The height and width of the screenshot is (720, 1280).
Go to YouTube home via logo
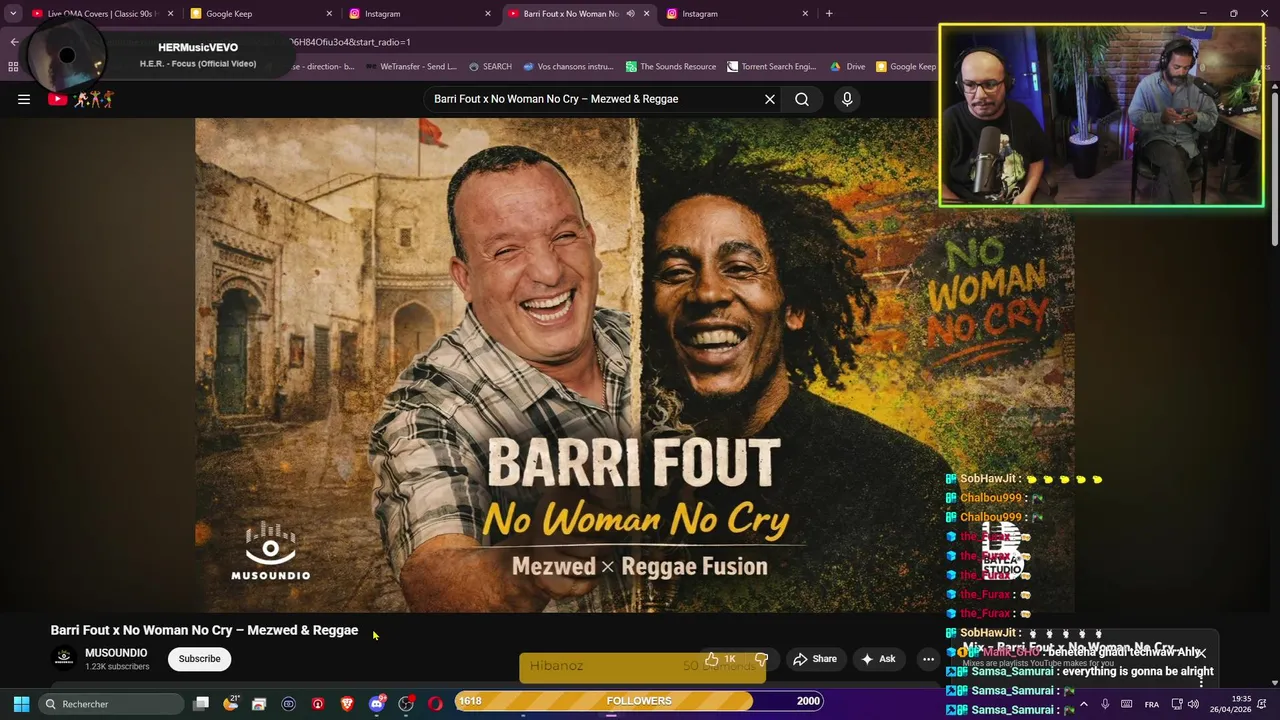coord(81,99)
